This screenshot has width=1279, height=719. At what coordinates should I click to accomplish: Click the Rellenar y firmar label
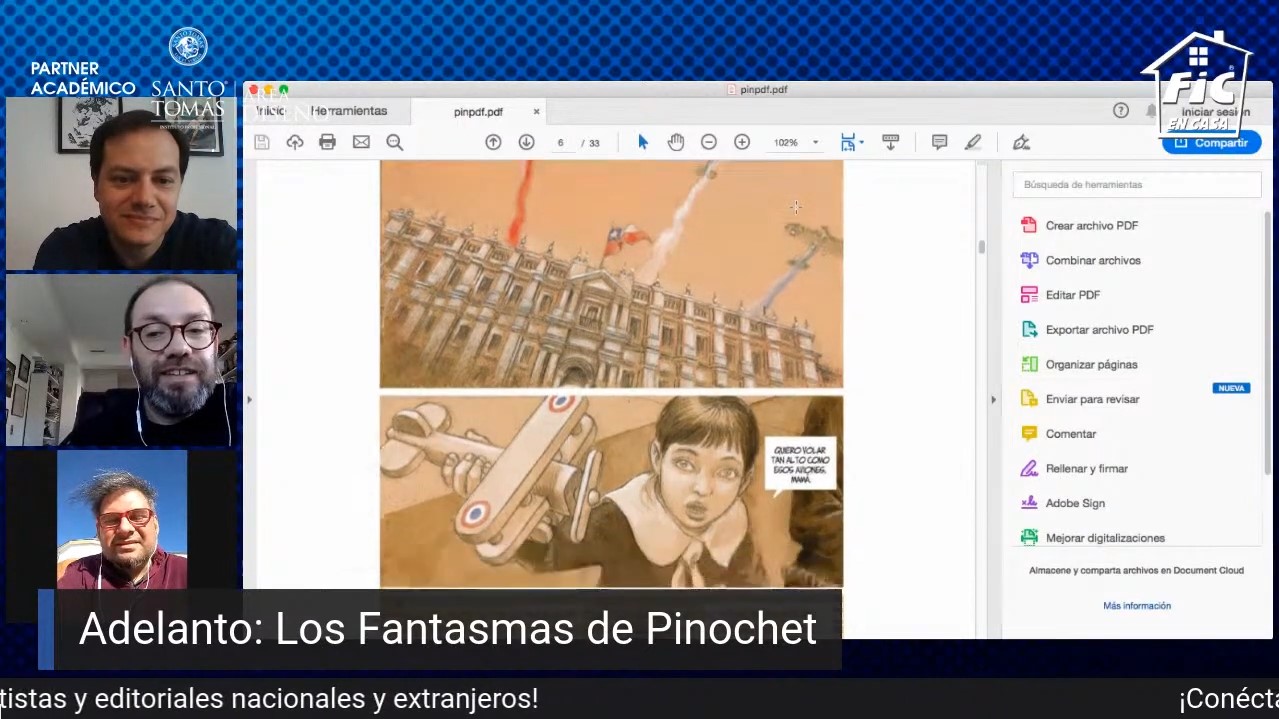coord(1087,469)
